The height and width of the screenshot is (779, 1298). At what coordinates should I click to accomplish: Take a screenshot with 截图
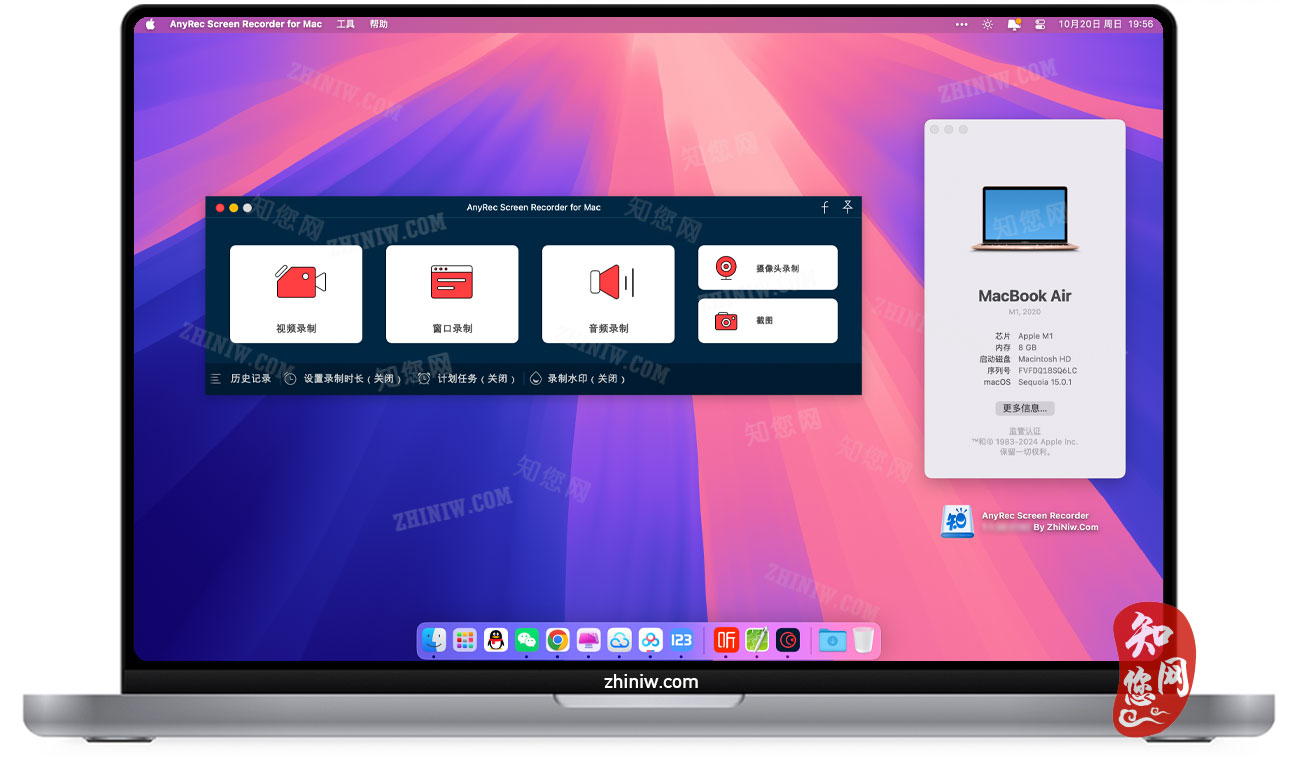pos(768,321)
